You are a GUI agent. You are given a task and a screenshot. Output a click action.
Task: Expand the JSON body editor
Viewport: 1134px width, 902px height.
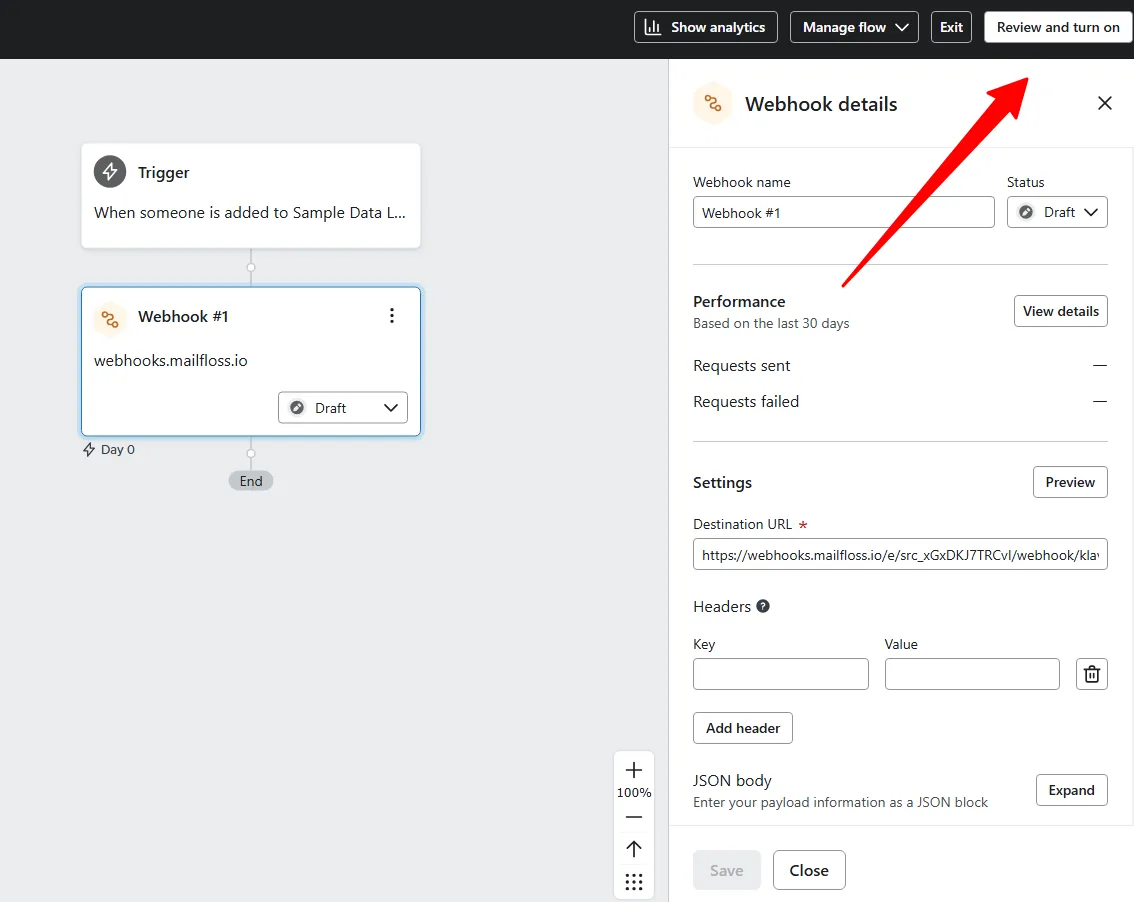click(x=1071, y=790)
